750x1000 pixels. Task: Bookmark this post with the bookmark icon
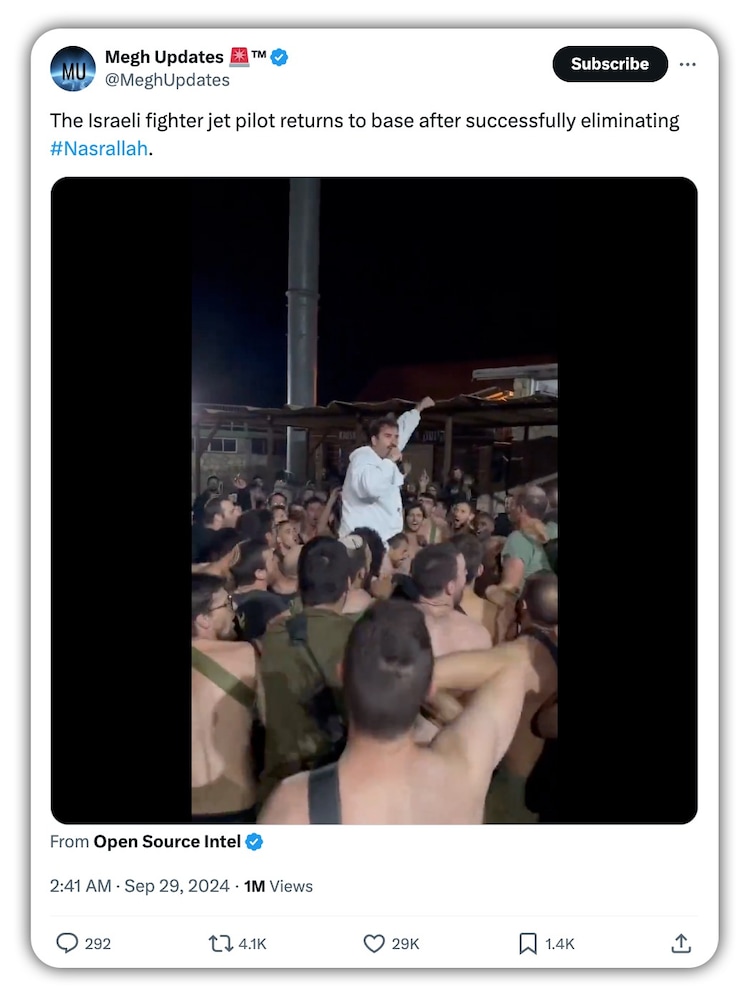tap(528, 943)
